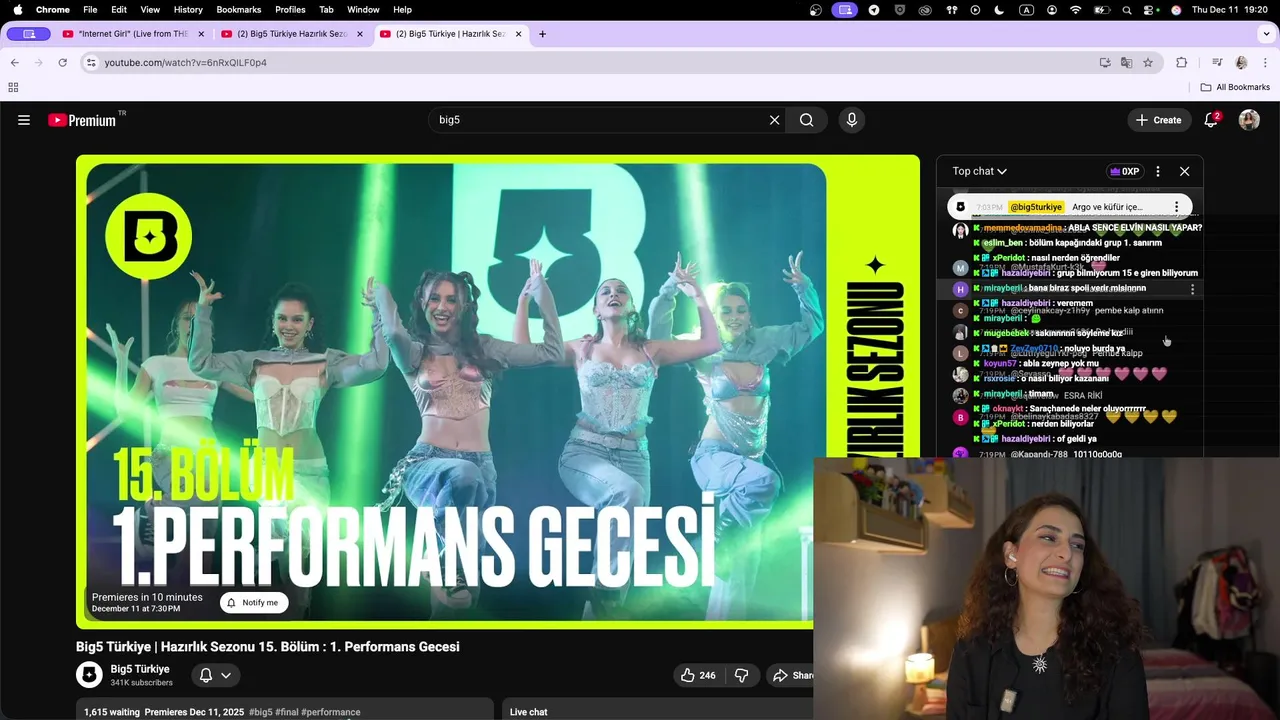Open #performance hashtag link
Screen dimensions: 1280x720
point(330,713)
